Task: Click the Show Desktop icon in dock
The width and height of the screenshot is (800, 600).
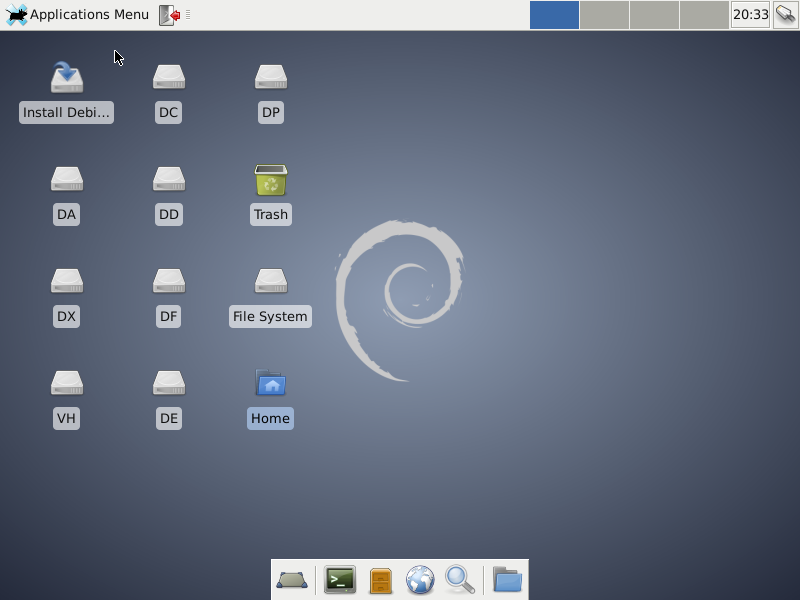Action: [x=292, y=580]
